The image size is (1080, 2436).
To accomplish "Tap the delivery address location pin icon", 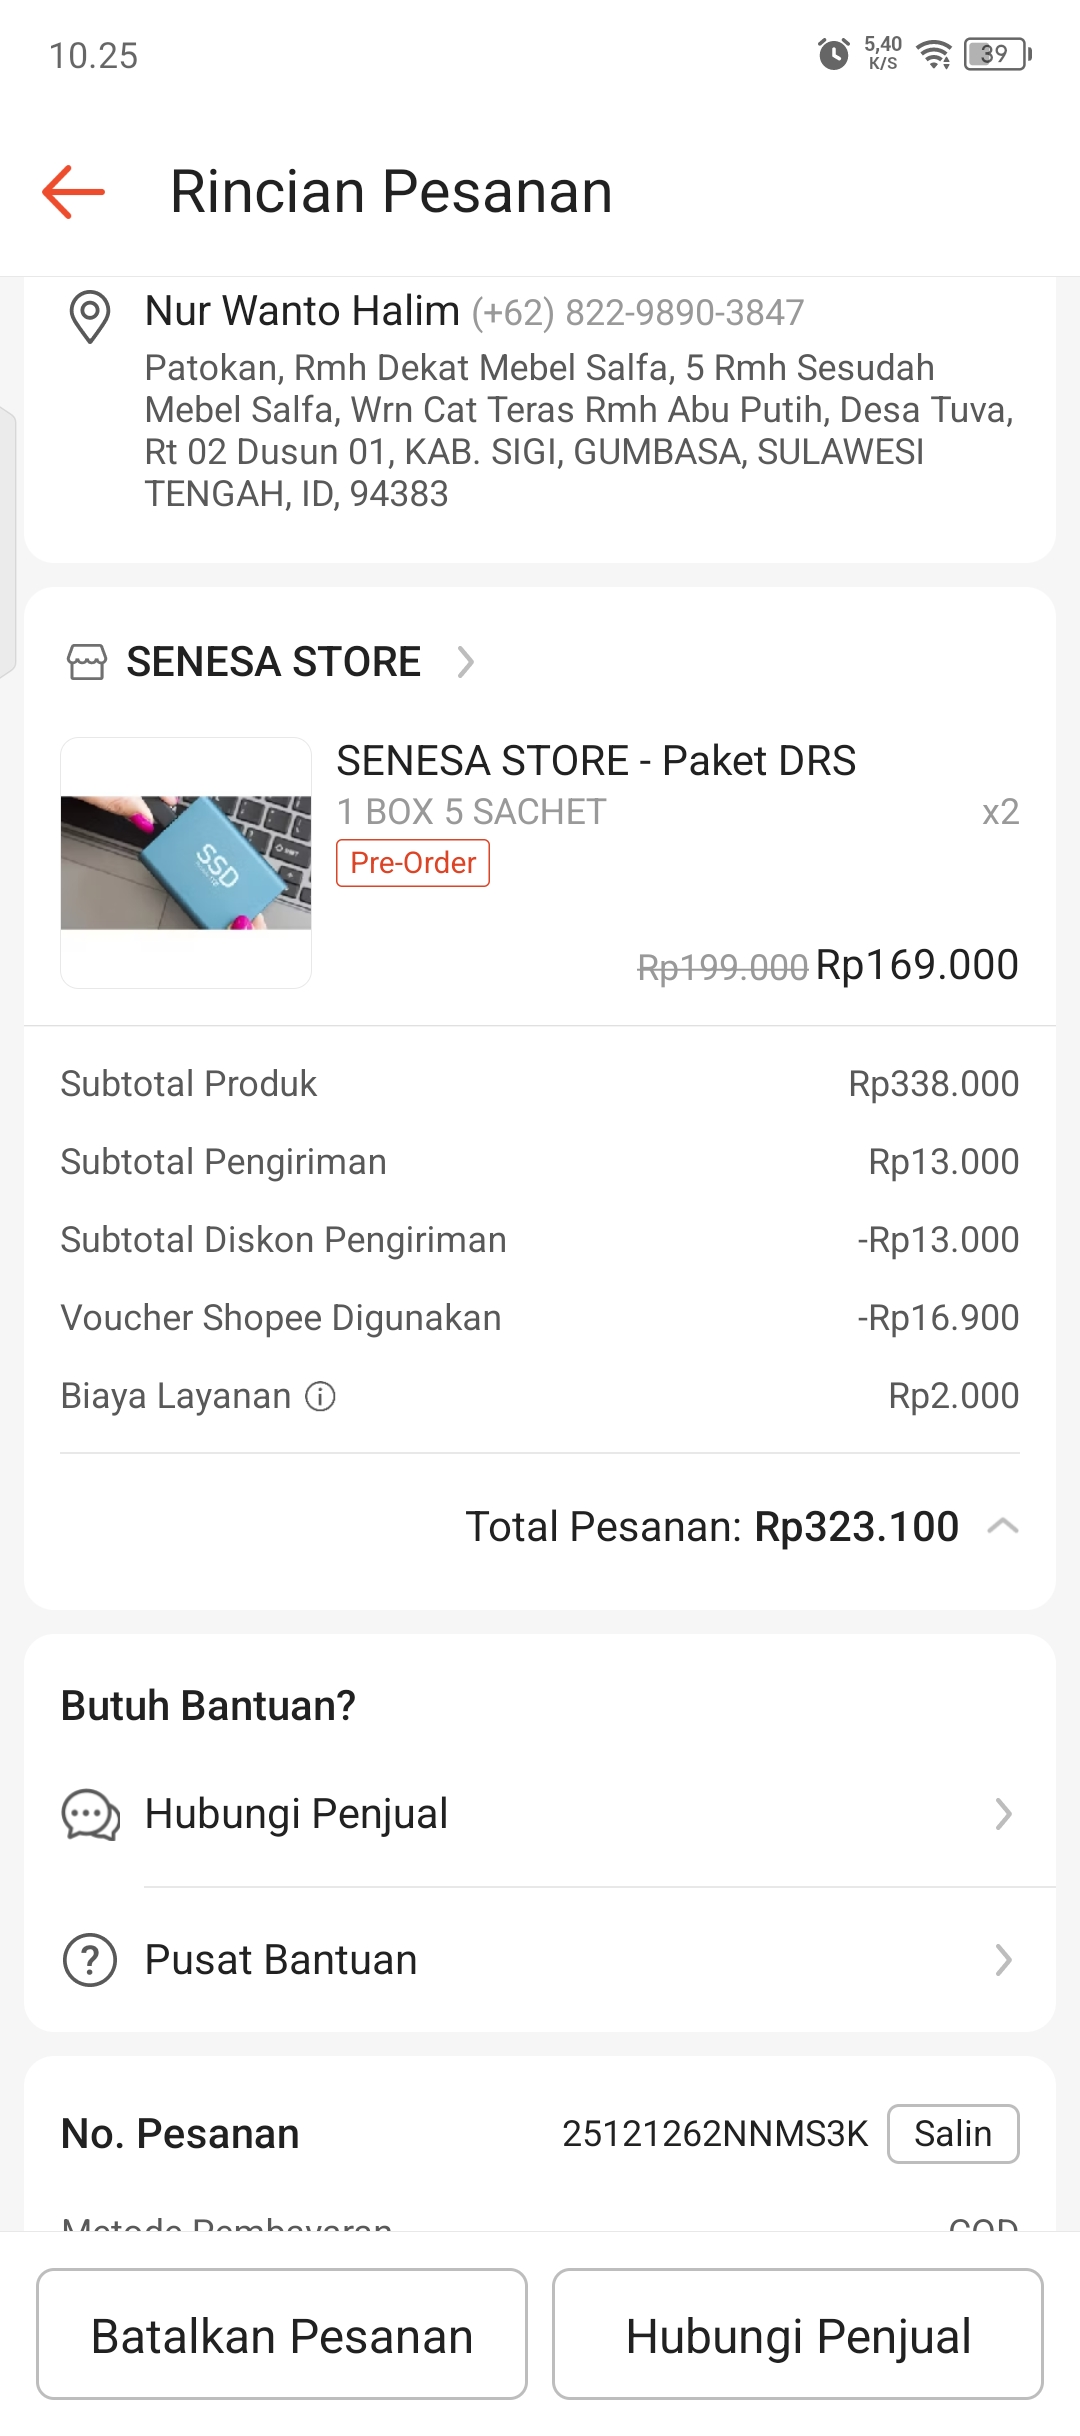I will pyautogui.click(x=89, y=316).
